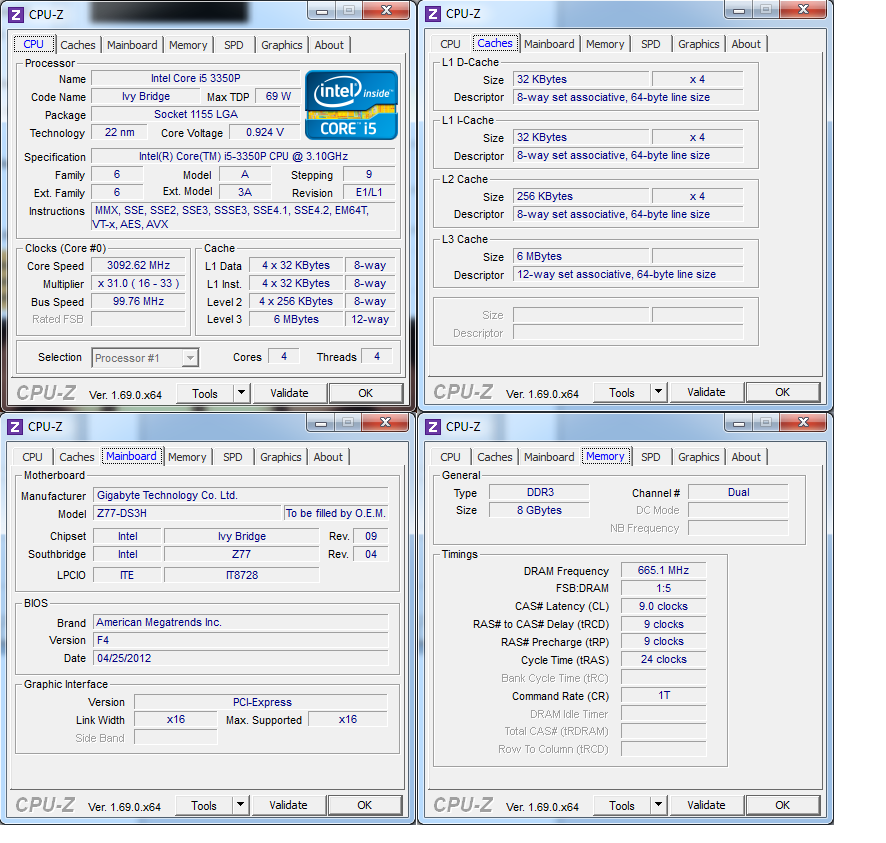The width and height of the screenshot is (886, 843).
Task: Select Memory tab in Mainboard window
Action: point(187,457)
